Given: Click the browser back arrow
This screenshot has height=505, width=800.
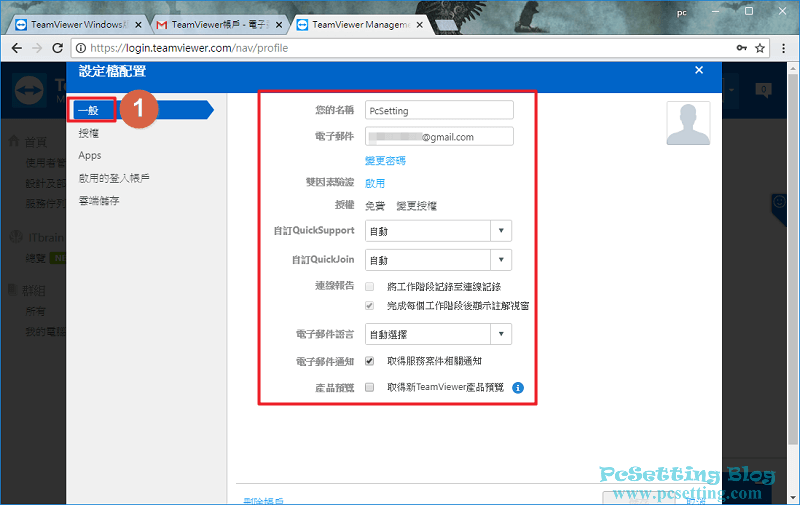Looking at the screenshot, I should 18,47.
